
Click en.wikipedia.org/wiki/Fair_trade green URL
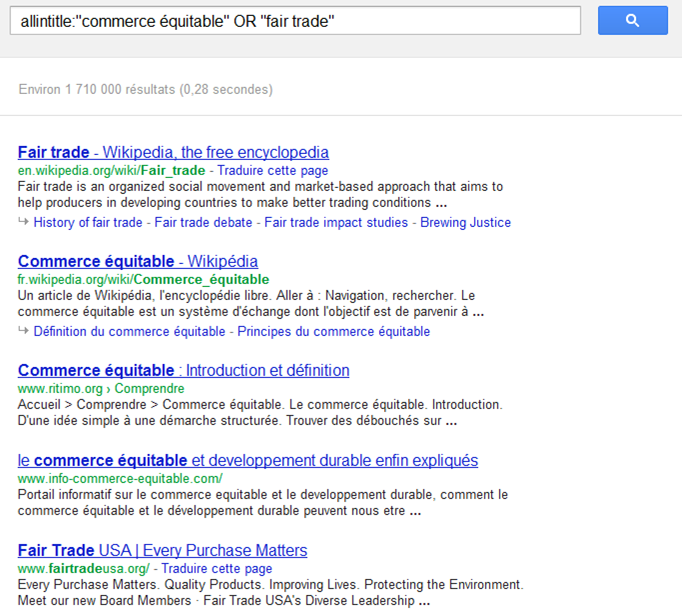(111, 170)
